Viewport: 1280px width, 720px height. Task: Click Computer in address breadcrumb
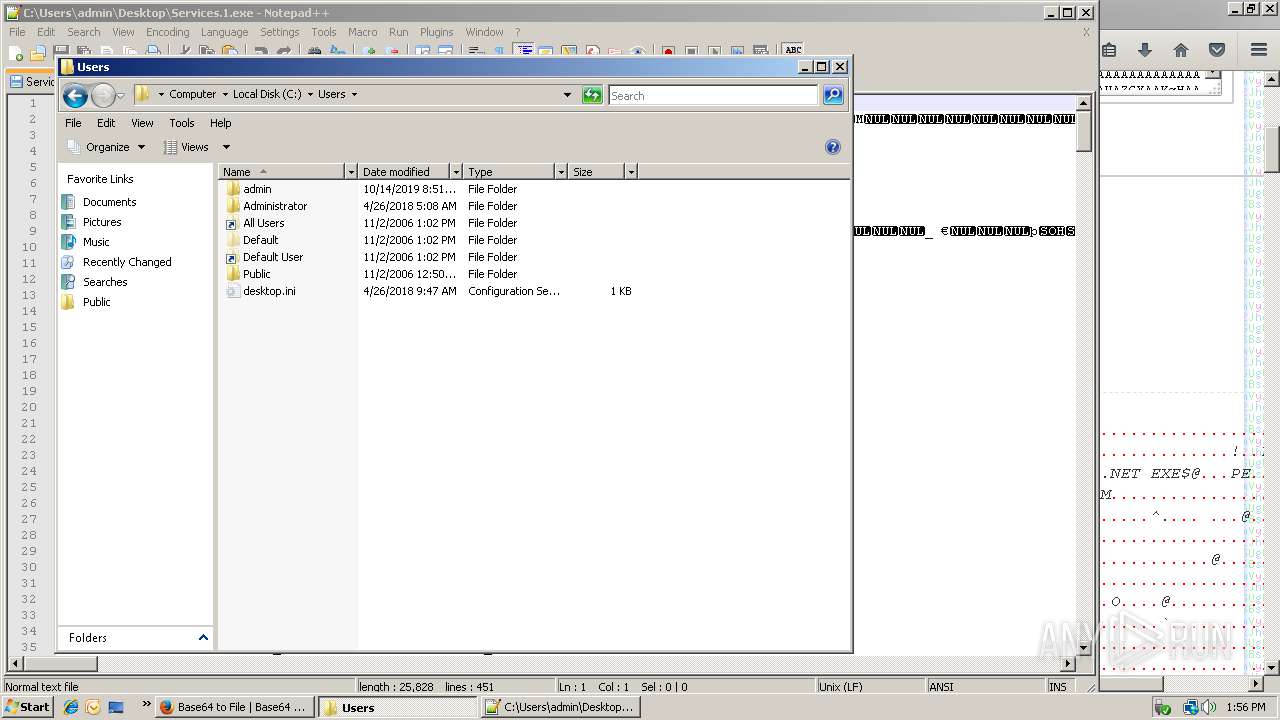[x=192, y=94]
